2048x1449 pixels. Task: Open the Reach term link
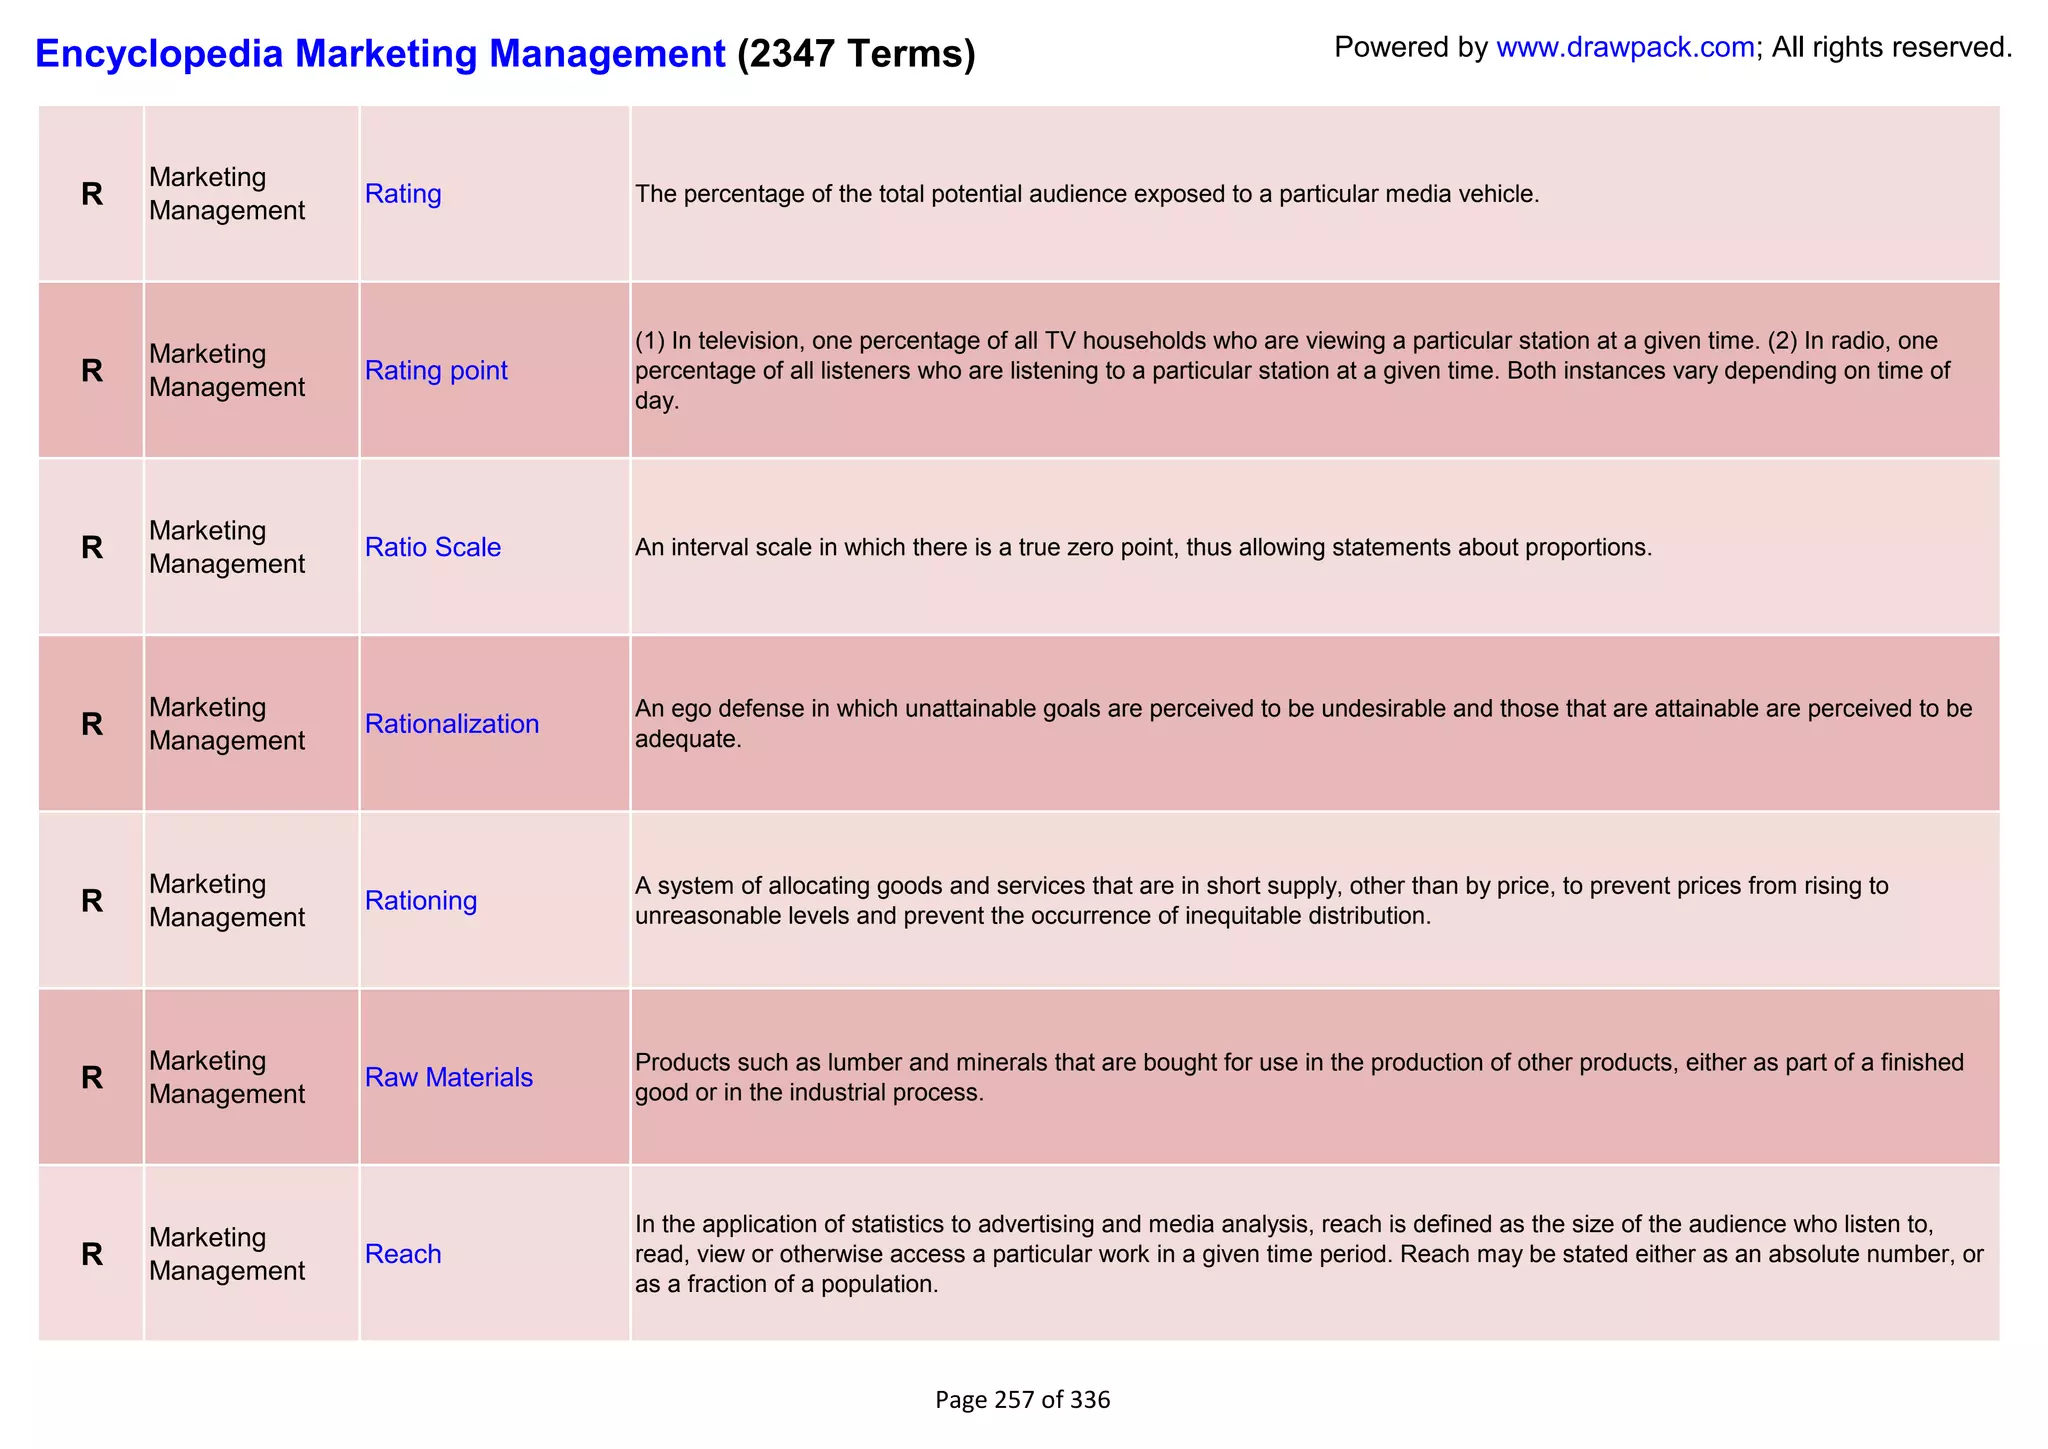coord(403,1254)
